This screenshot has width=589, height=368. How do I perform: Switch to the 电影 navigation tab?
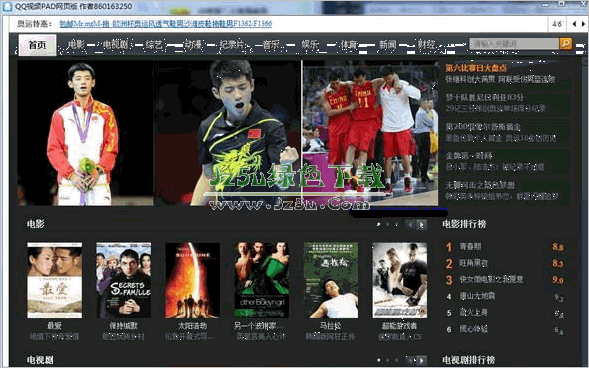coord(76,44)
